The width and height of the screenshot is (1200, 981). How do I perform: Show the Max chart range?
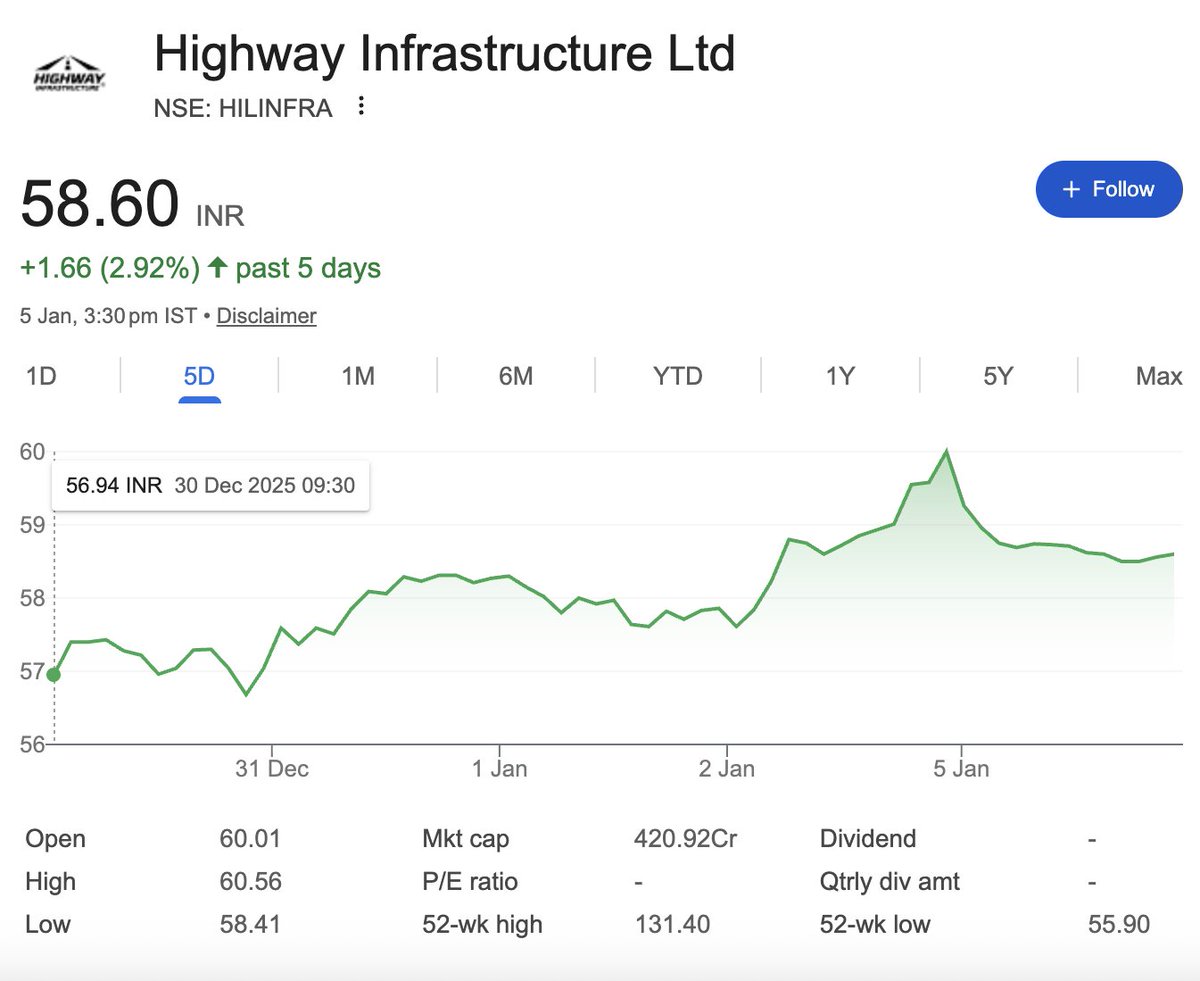[x=1159, y=376]
